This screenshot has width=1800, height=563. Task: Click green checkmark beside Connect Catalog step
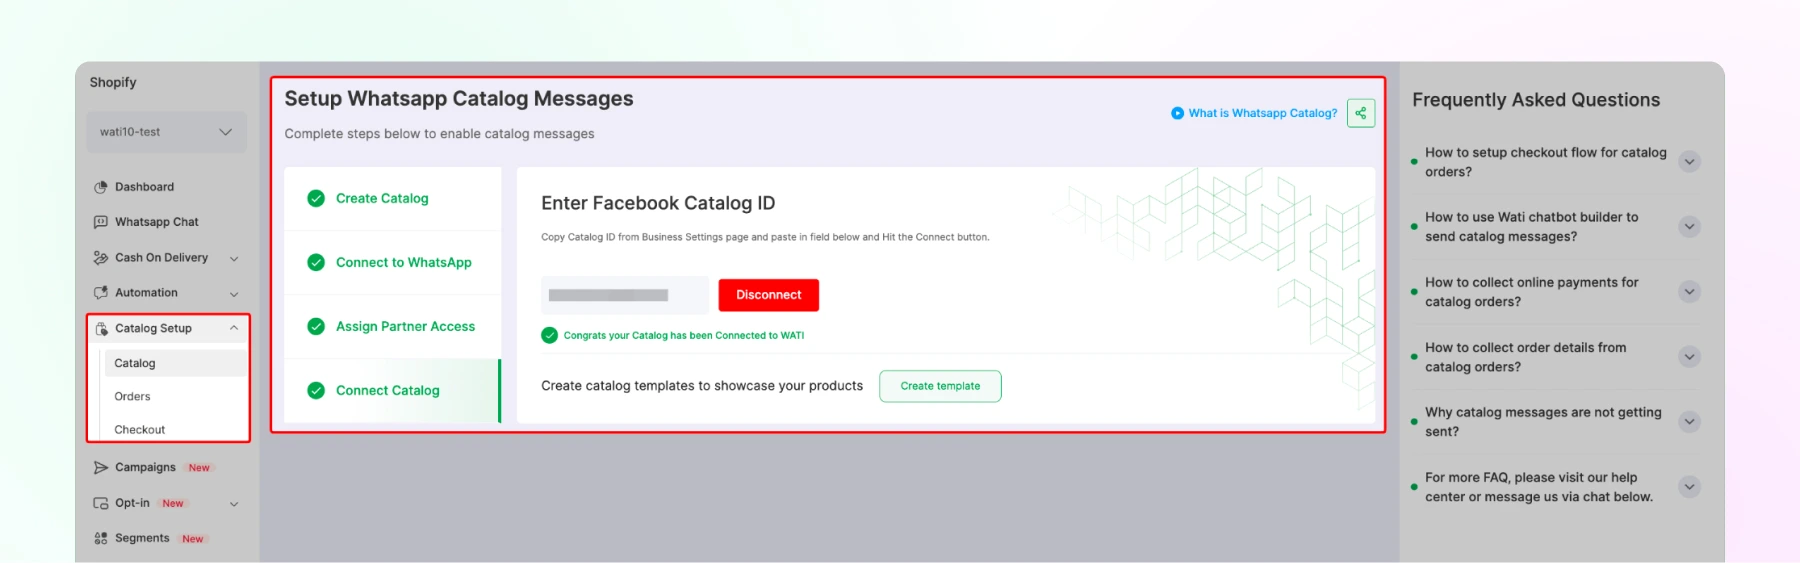click(x=316, y=391)
